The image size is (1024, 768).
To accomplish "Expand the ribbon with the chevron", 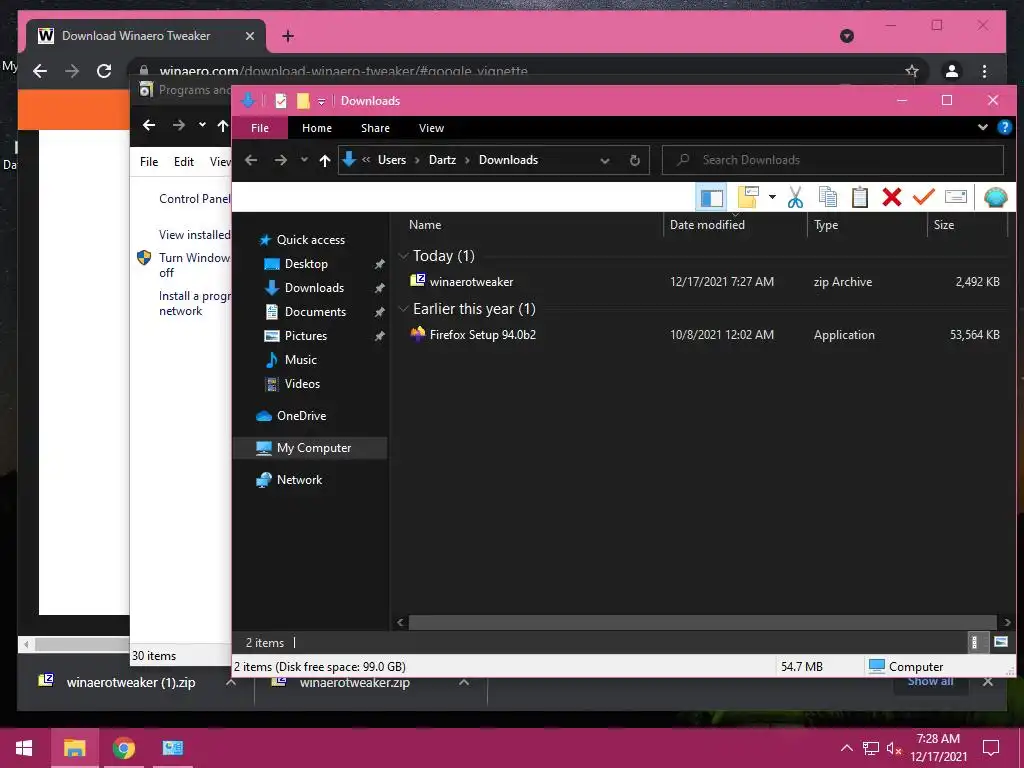I will [982, 127].
